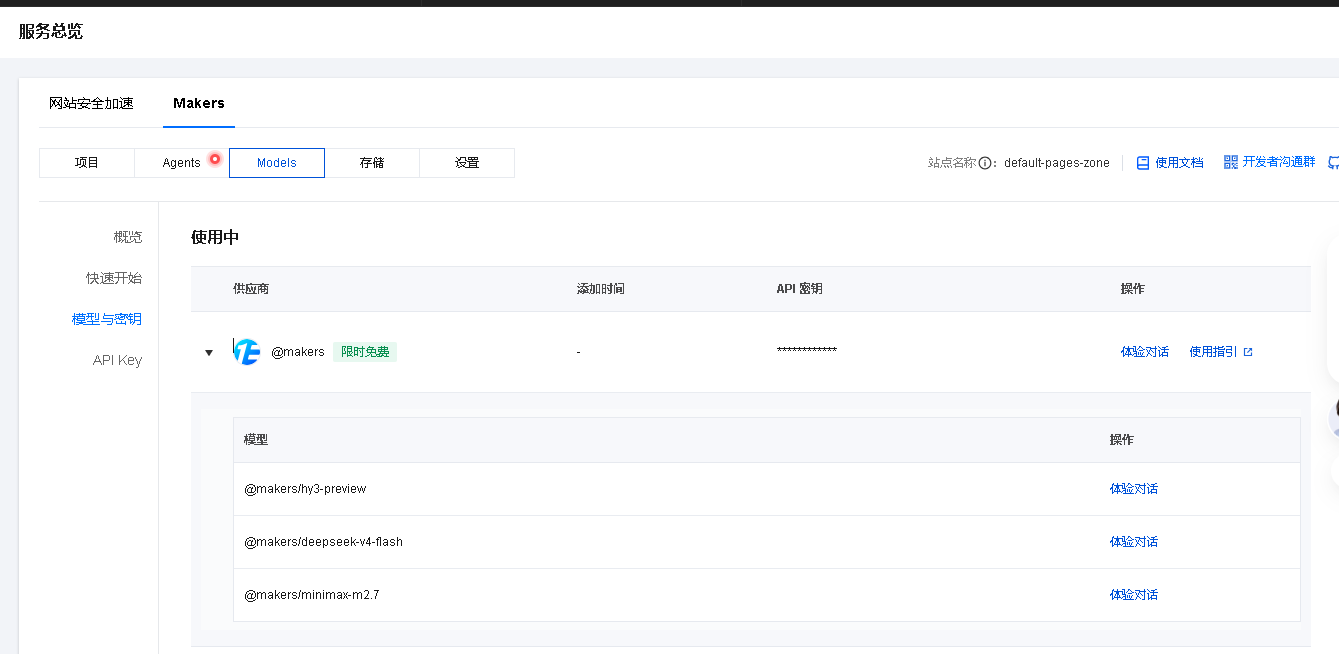Open the 使用文档 link
This screenshot has width=1339, height=654.
[x=1179, y=163]
